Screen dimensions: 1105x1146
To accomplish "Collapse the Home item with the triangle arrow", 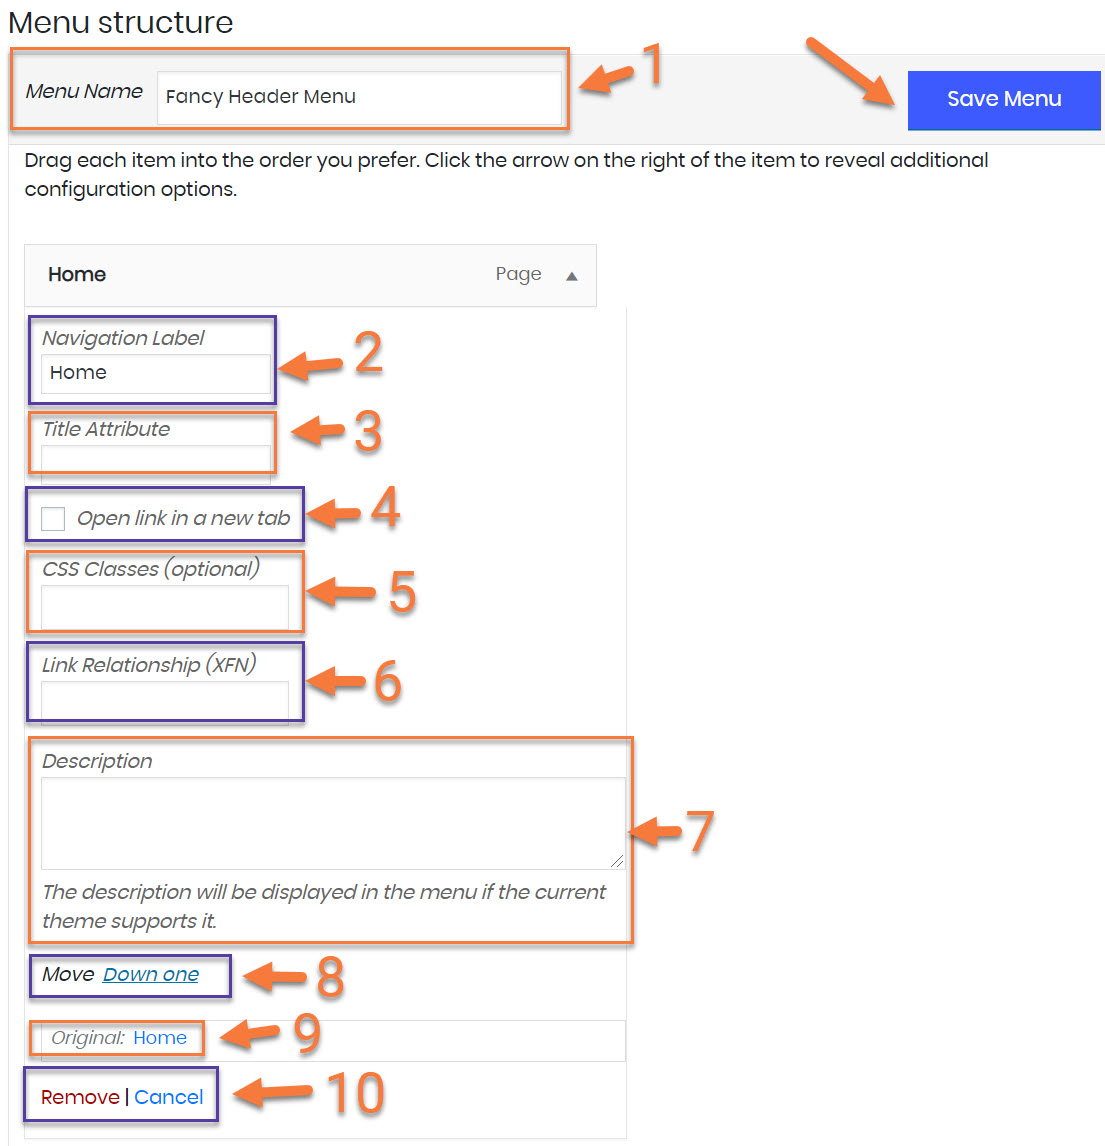I will coord(572,276).
